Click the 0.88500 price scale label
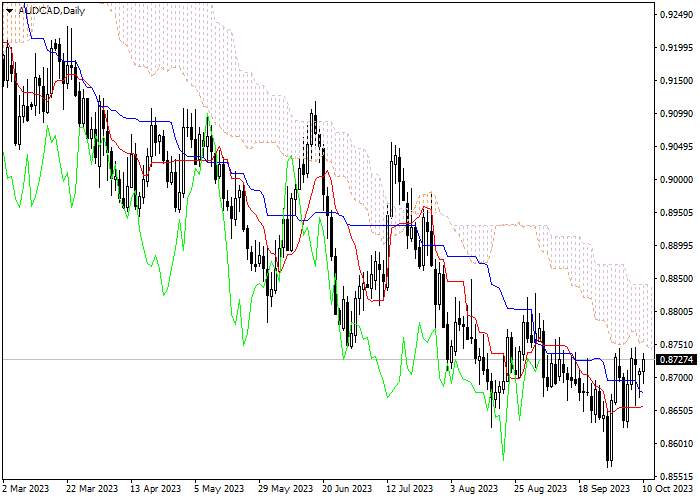Screen dimensions: 700x500 click(674, 279)
